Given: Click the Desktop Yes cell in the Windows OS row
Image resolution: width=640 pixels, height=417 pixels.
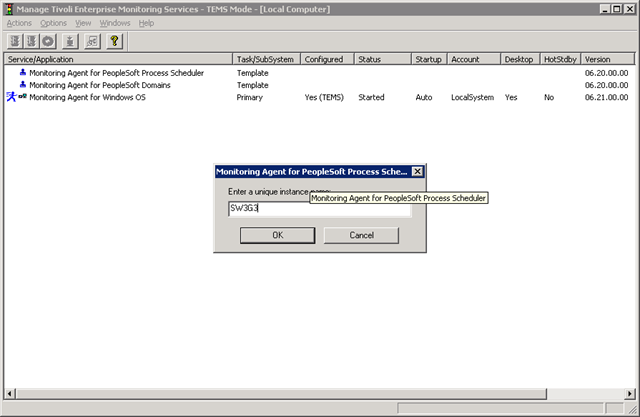Looking at the screenshot, I should [511, 98].
